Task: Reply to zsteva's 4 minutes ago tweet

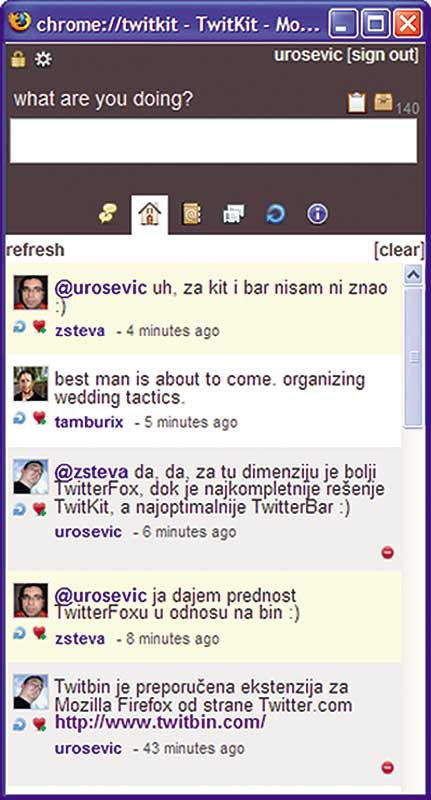Action: (x=19, y=327)
